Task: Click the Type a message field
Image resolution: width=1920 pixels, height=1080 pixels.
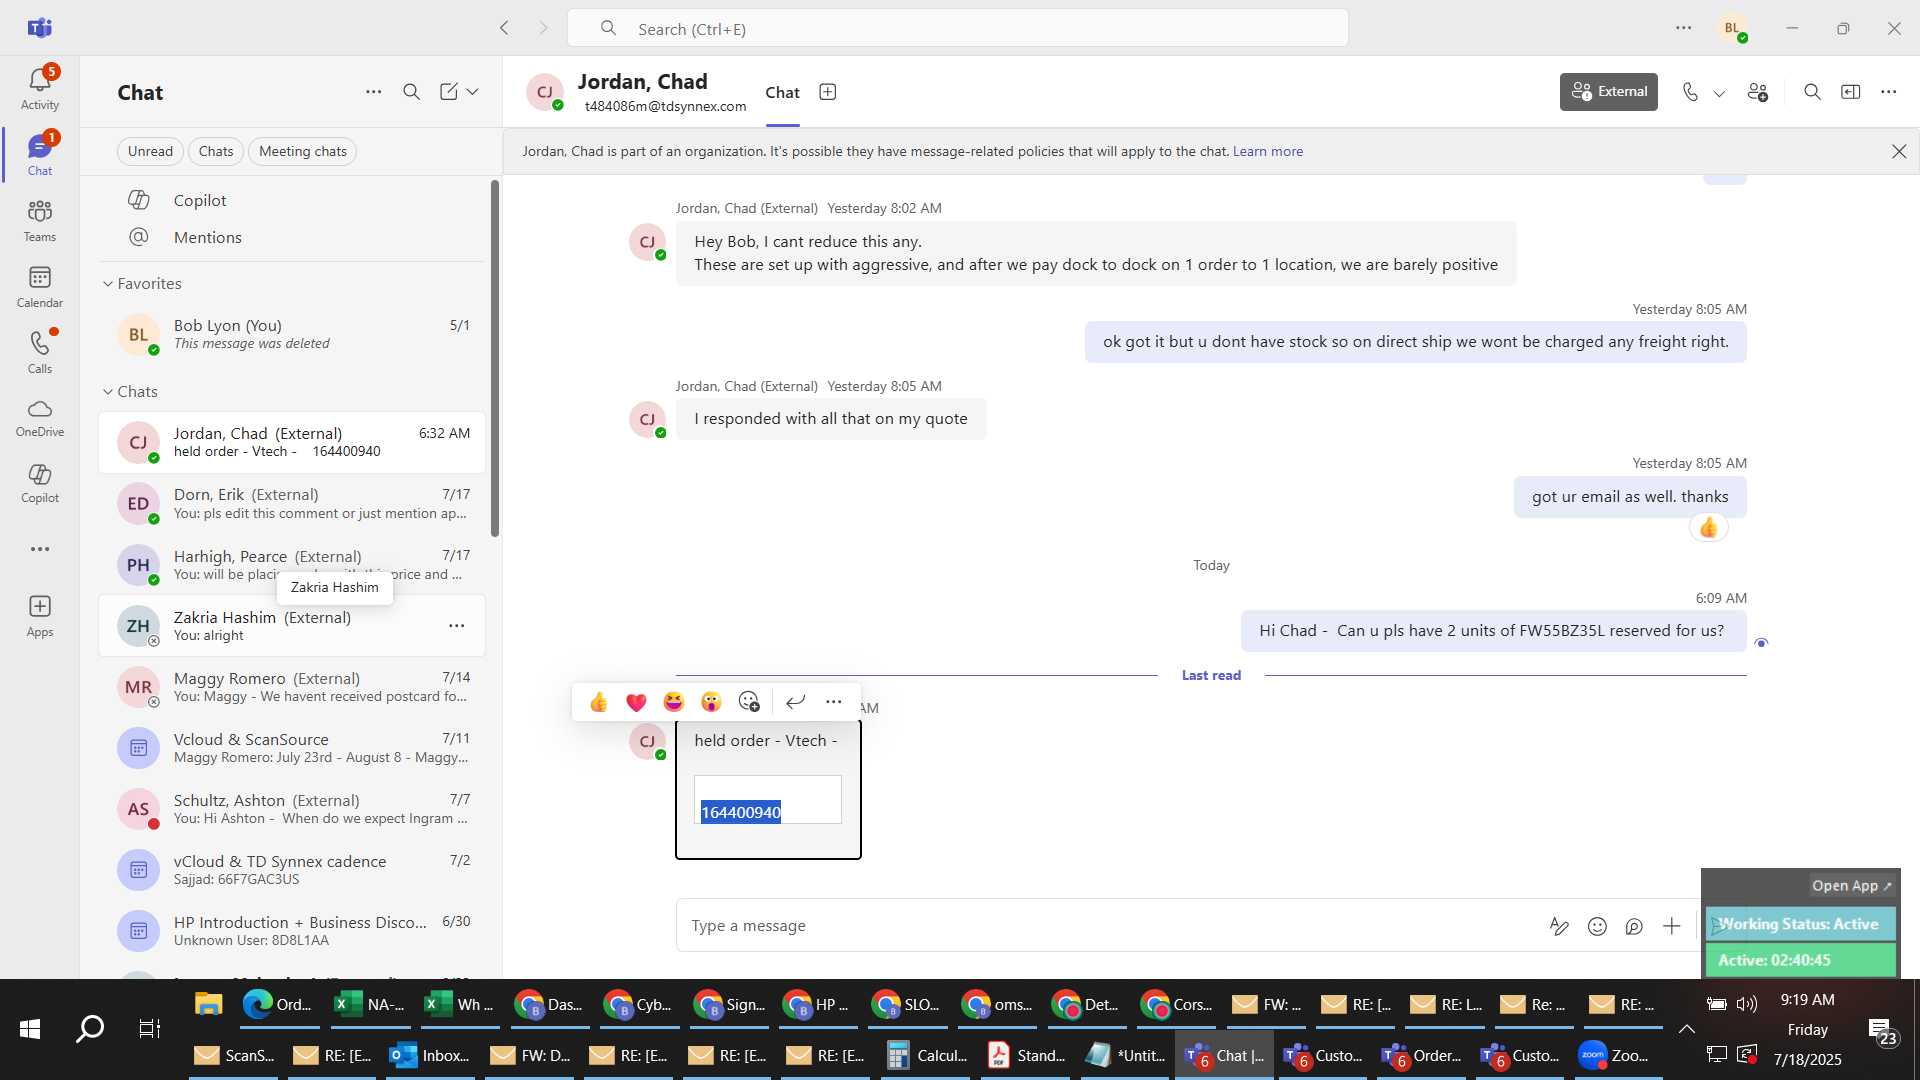Action: [1110, 926]
